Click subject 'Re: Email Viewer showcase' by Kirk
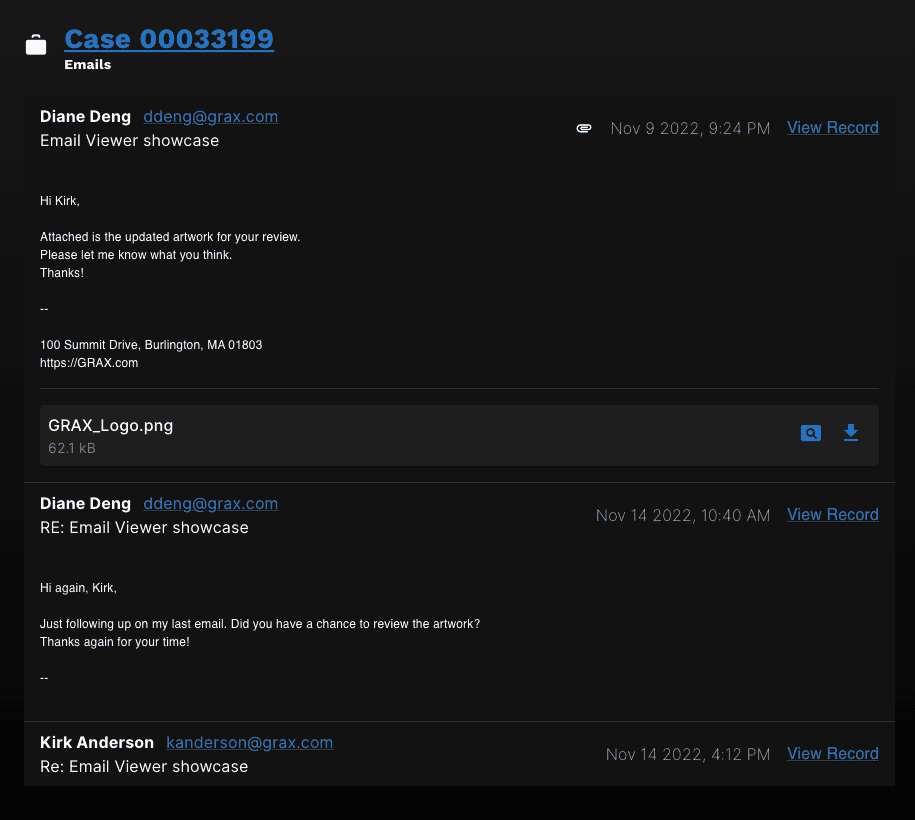 [x=144, y=767]
